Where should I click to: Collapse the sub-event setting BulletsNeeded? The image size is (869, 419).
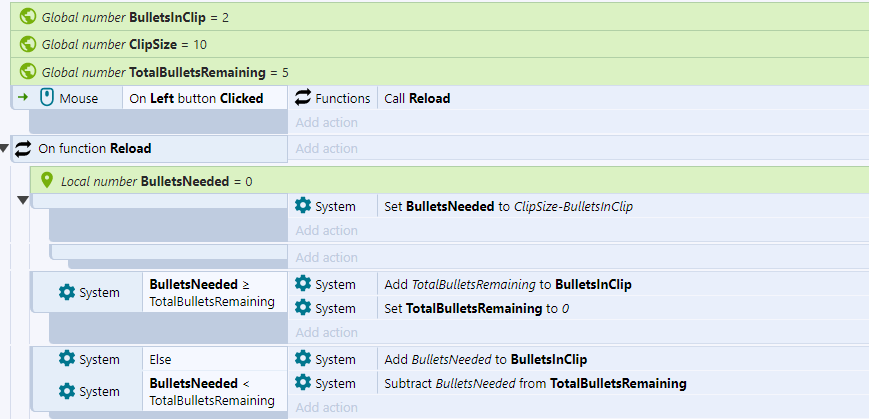point(23,200)
